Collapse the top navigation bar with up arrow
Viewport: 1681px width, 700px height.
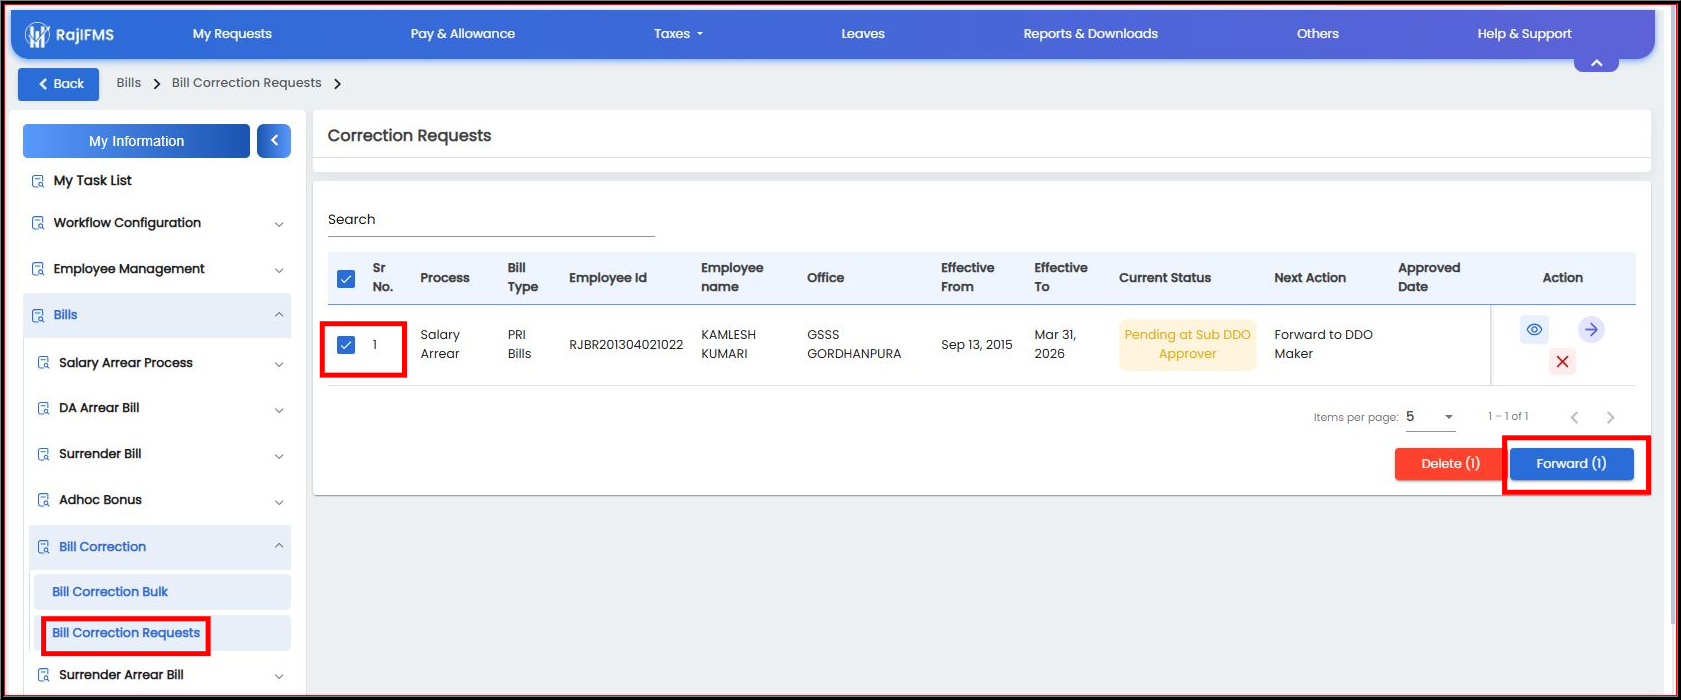click(x=1596, y=63)
